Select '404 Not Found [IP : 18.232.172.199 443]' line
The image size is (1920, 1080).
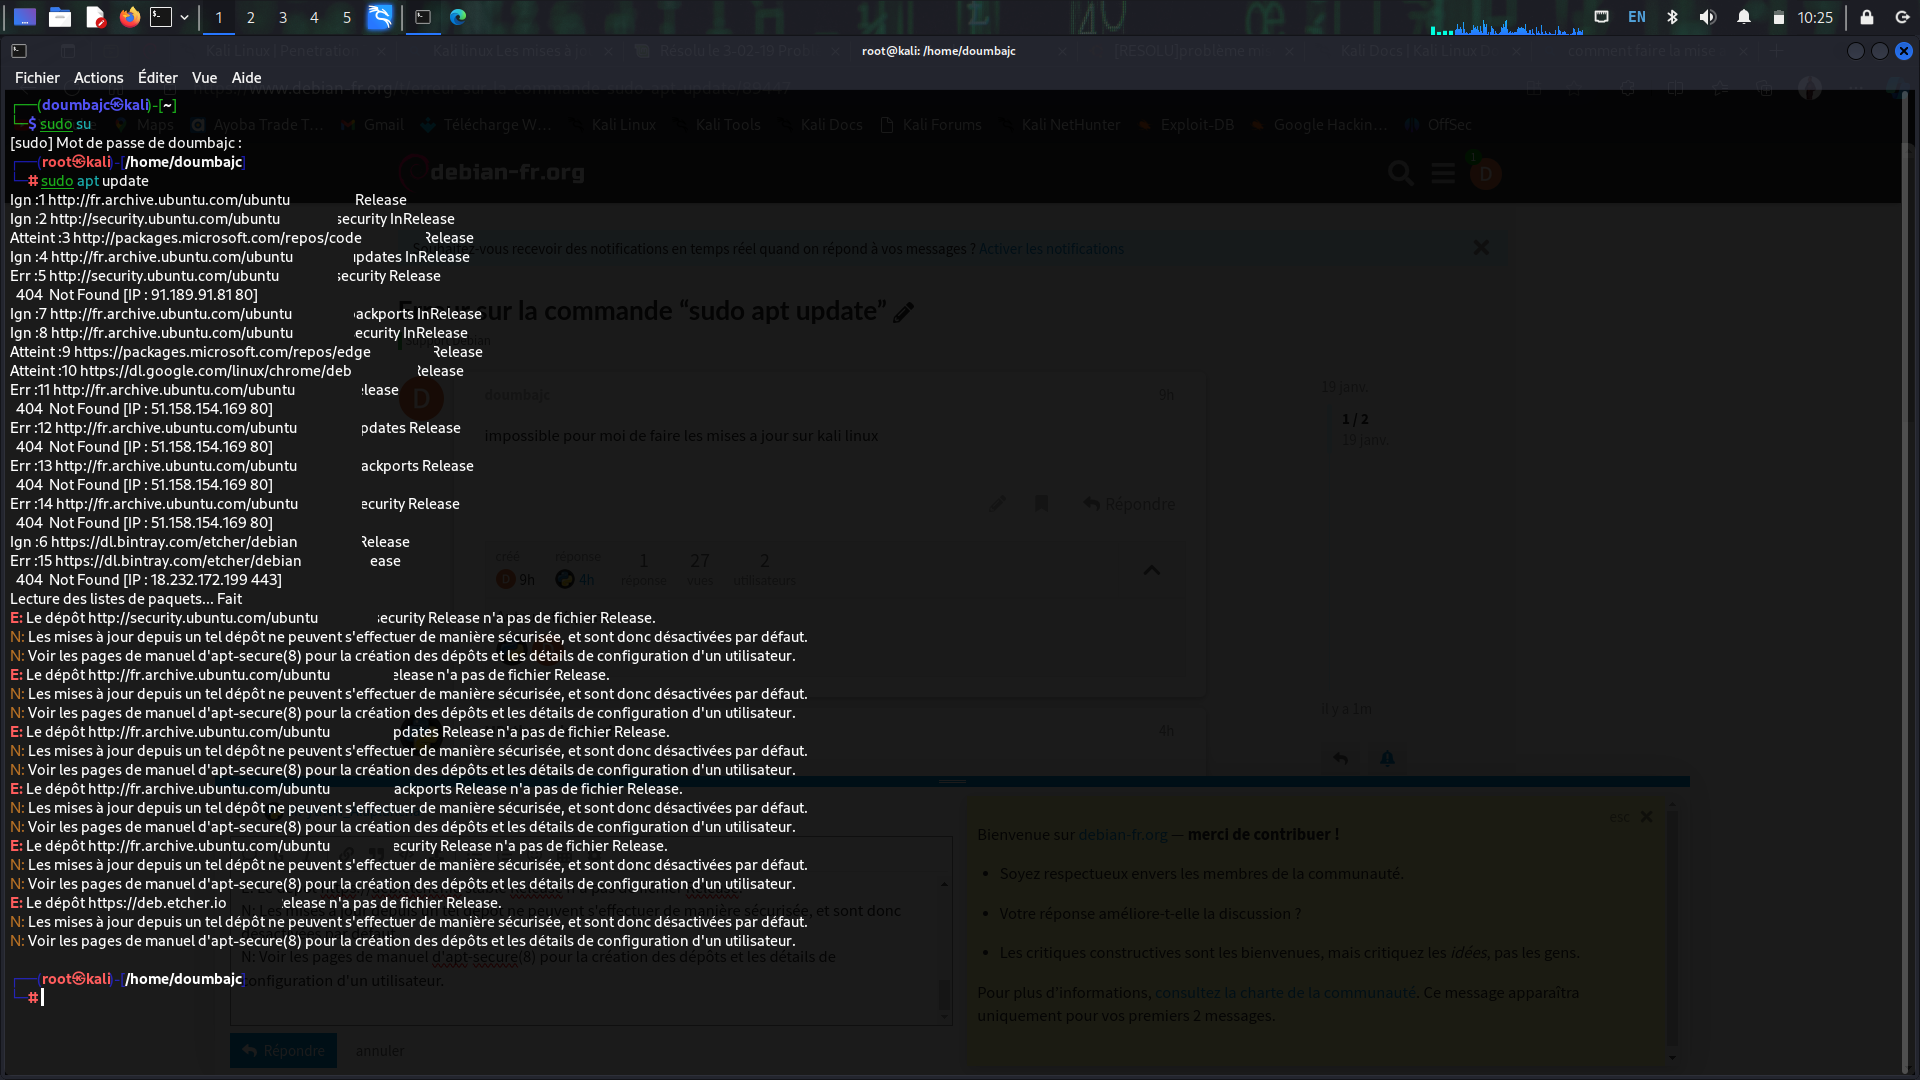click(149, 580)
